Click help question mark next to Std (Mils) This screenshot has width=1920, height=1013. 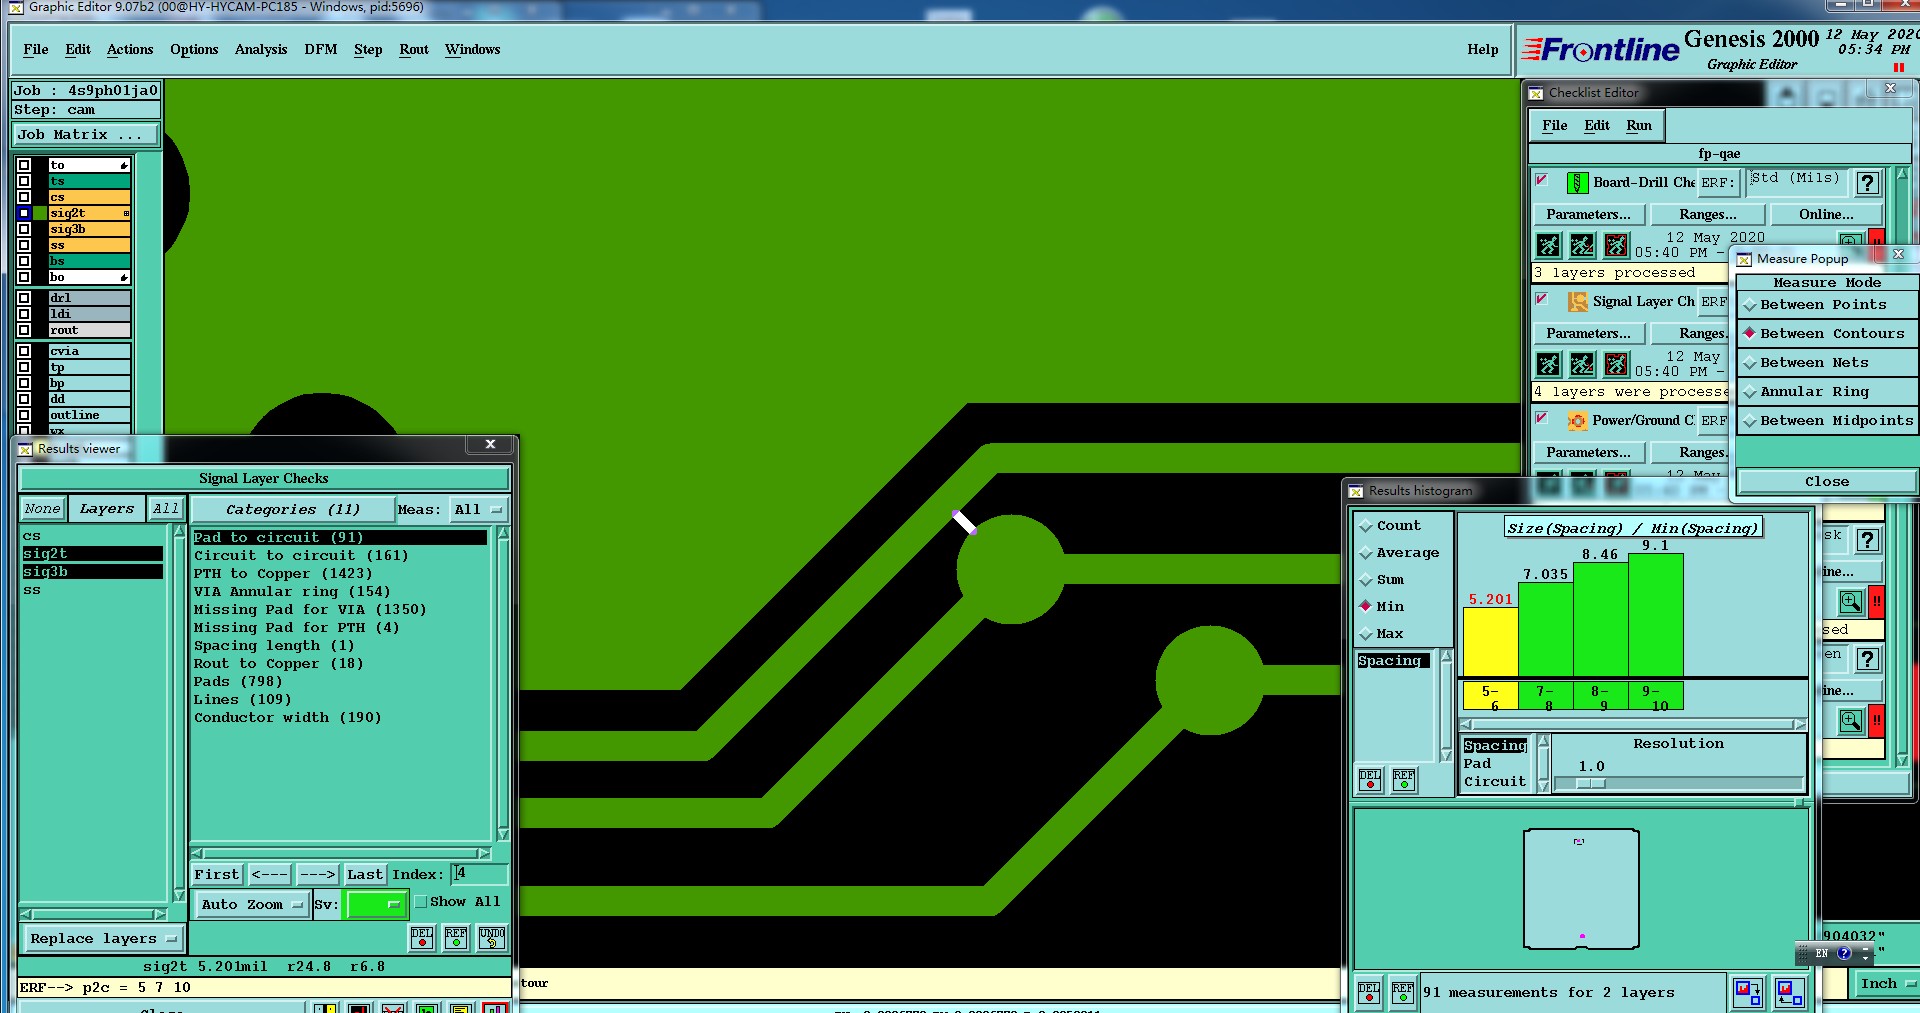1867,183
